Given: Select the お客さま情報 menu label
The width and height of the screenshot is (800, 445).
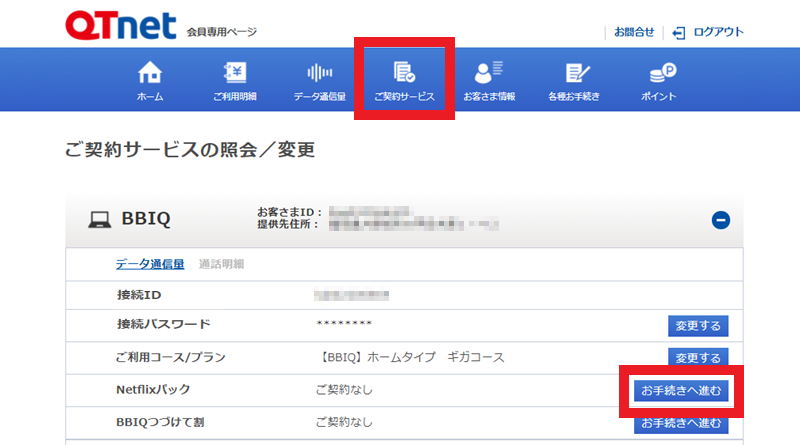Looking at the screenshot, I should tap(489, 96).
